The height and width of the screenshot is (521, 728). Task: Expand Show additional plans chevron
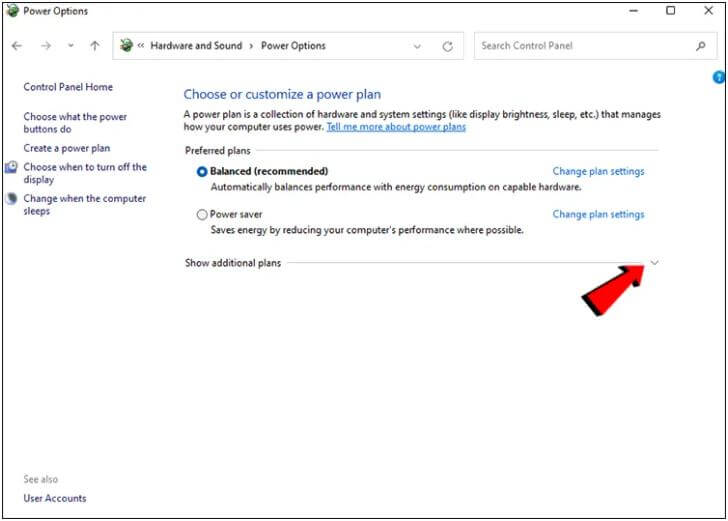pyautogui.click(x=654, y=263)
